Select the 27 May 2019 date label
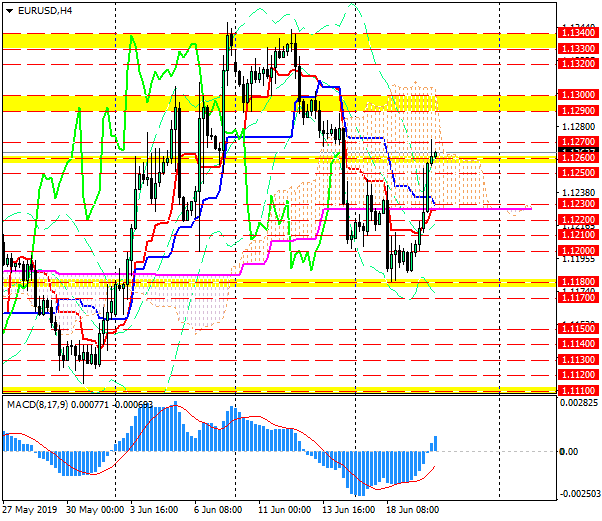Viewport: 602px width, 521px height. pos(30,509)
